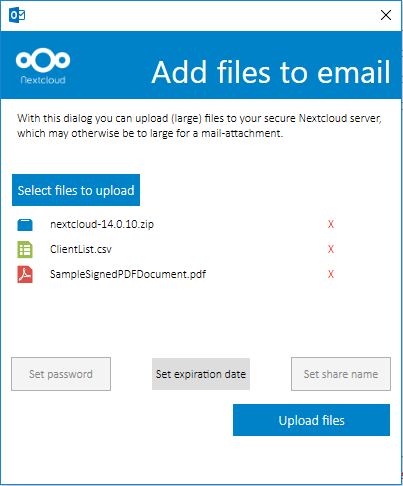403x486 pixels.
Task: Select the SampleSignedPDFDocument.pdf file name
Action: (x=128, y=274)
